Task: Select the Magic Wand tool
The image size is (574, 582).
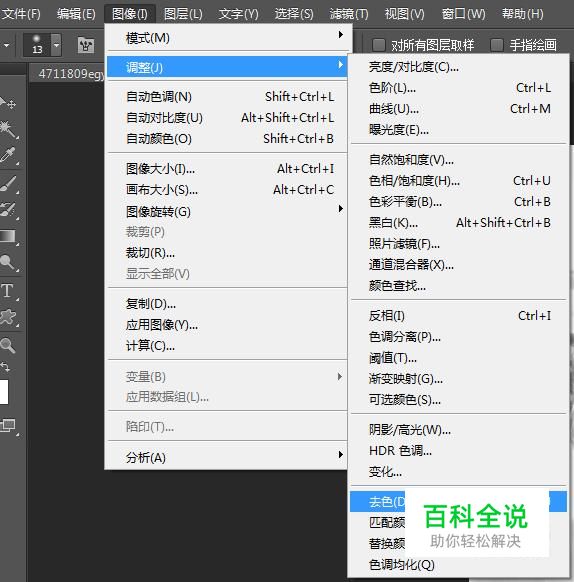Action: click(7, 129)
